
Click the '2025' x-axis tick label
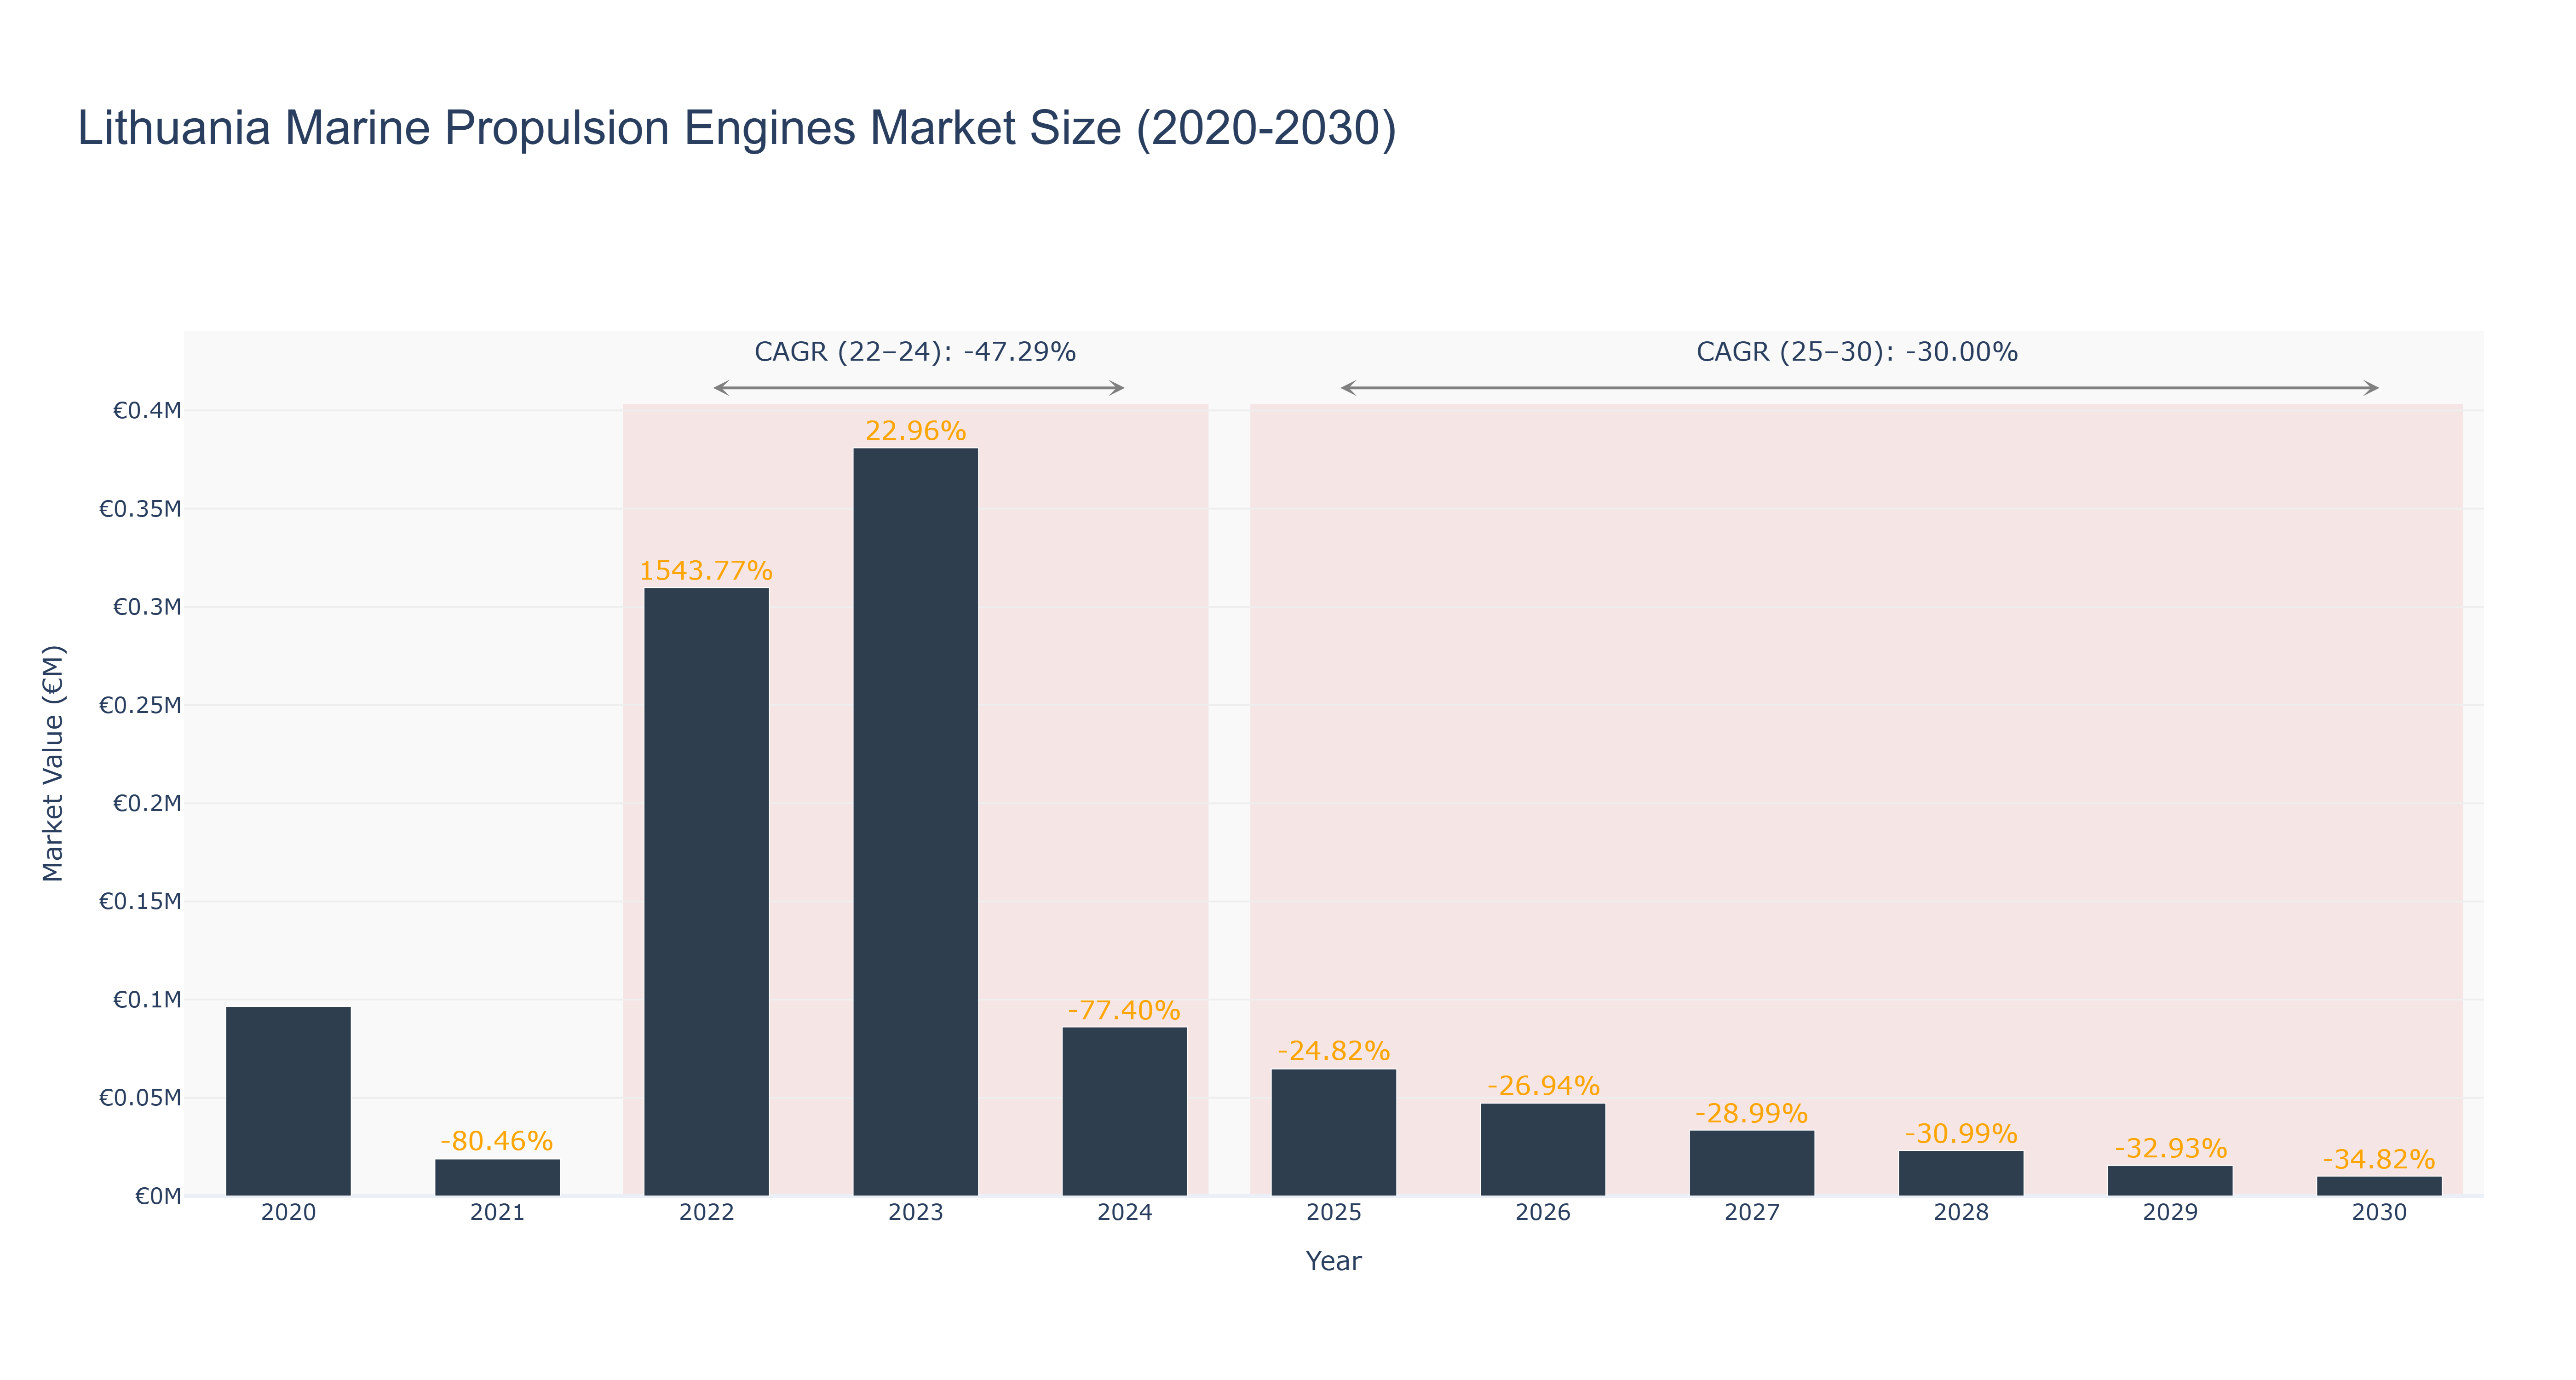click(x=1333, y=1213)
